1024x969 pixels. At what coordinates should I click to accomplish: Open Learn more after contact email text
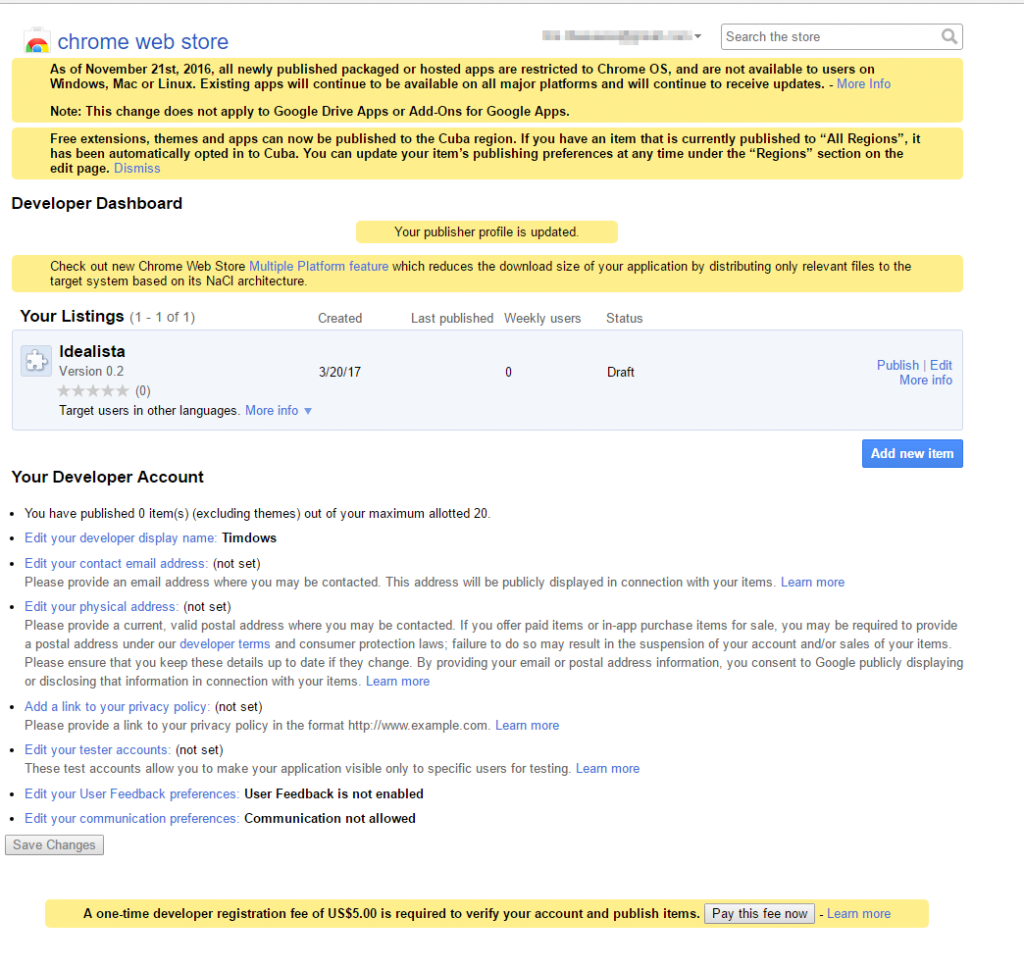coord(812,582)
